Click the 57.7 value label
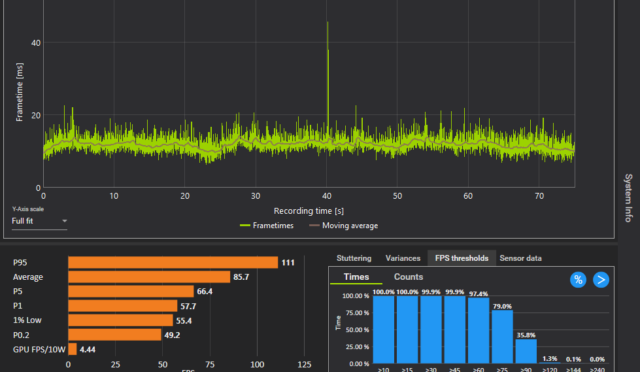 188,306
